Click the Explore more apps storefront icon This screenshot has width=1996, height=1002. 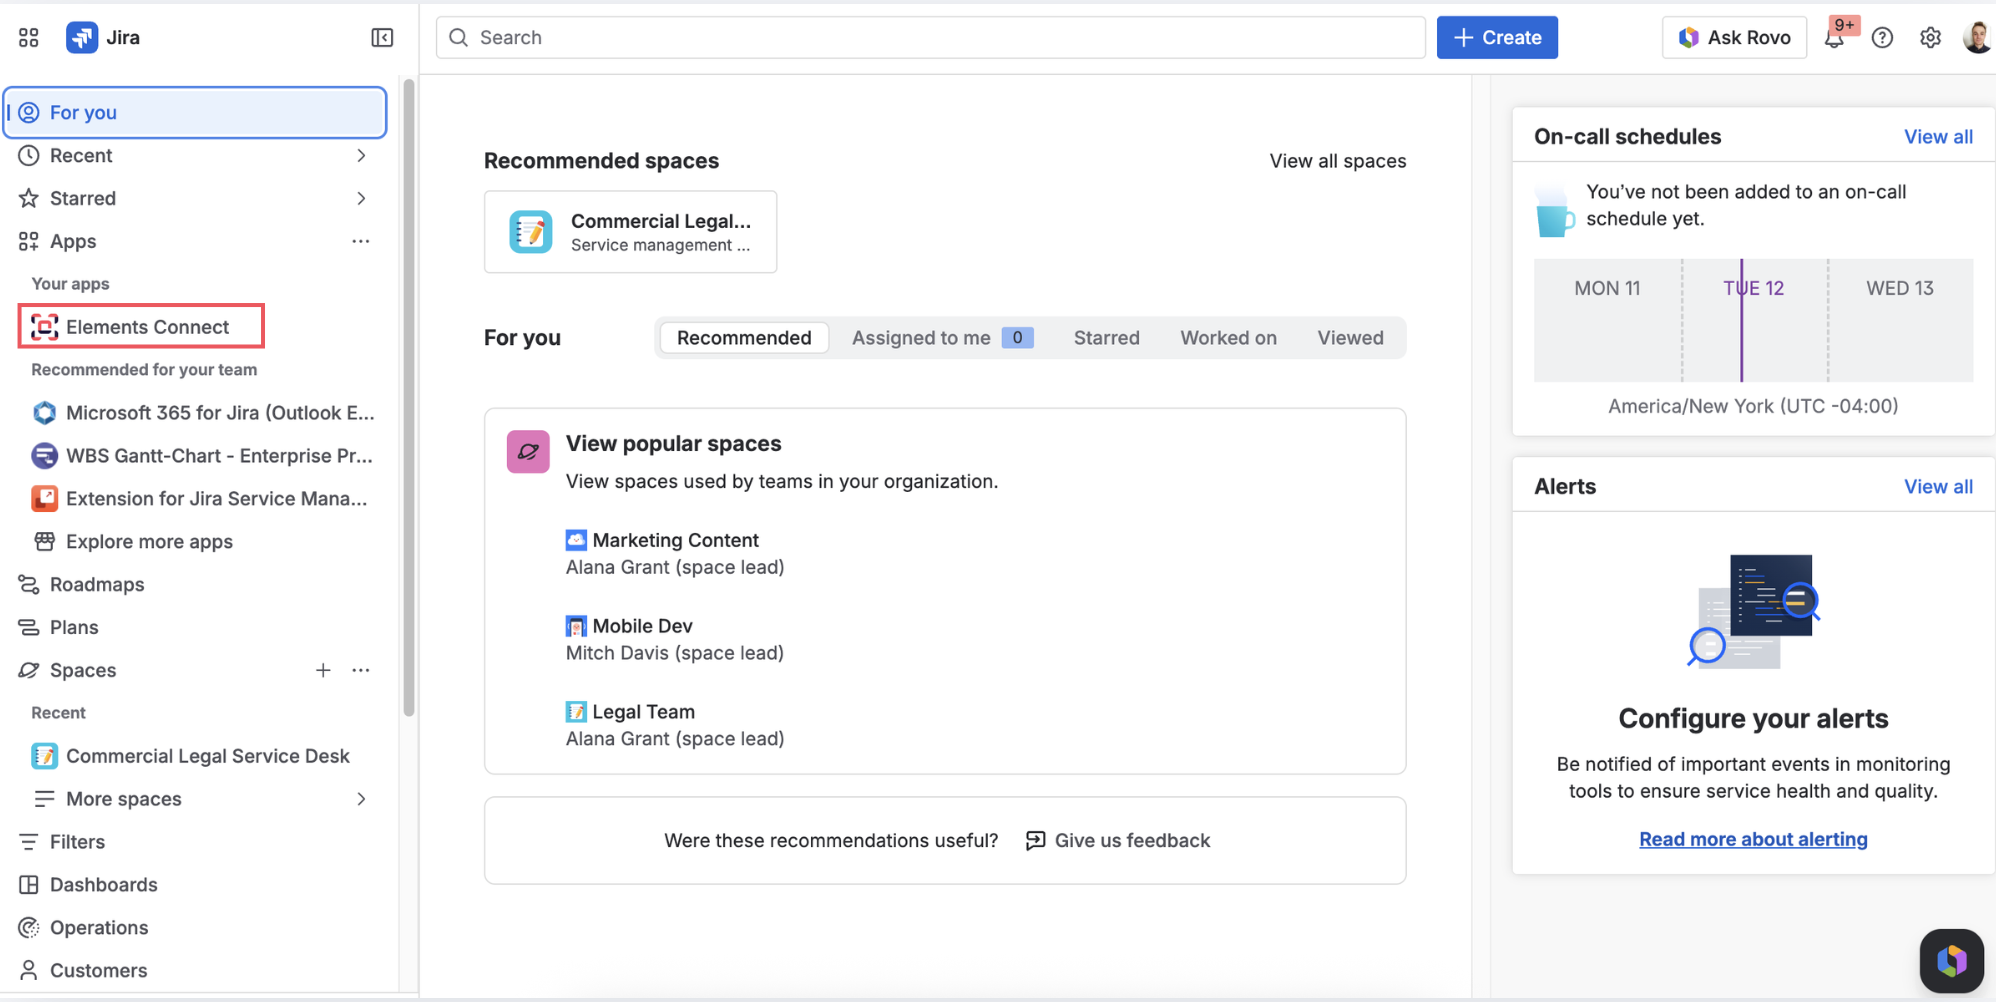coord(45,542)
